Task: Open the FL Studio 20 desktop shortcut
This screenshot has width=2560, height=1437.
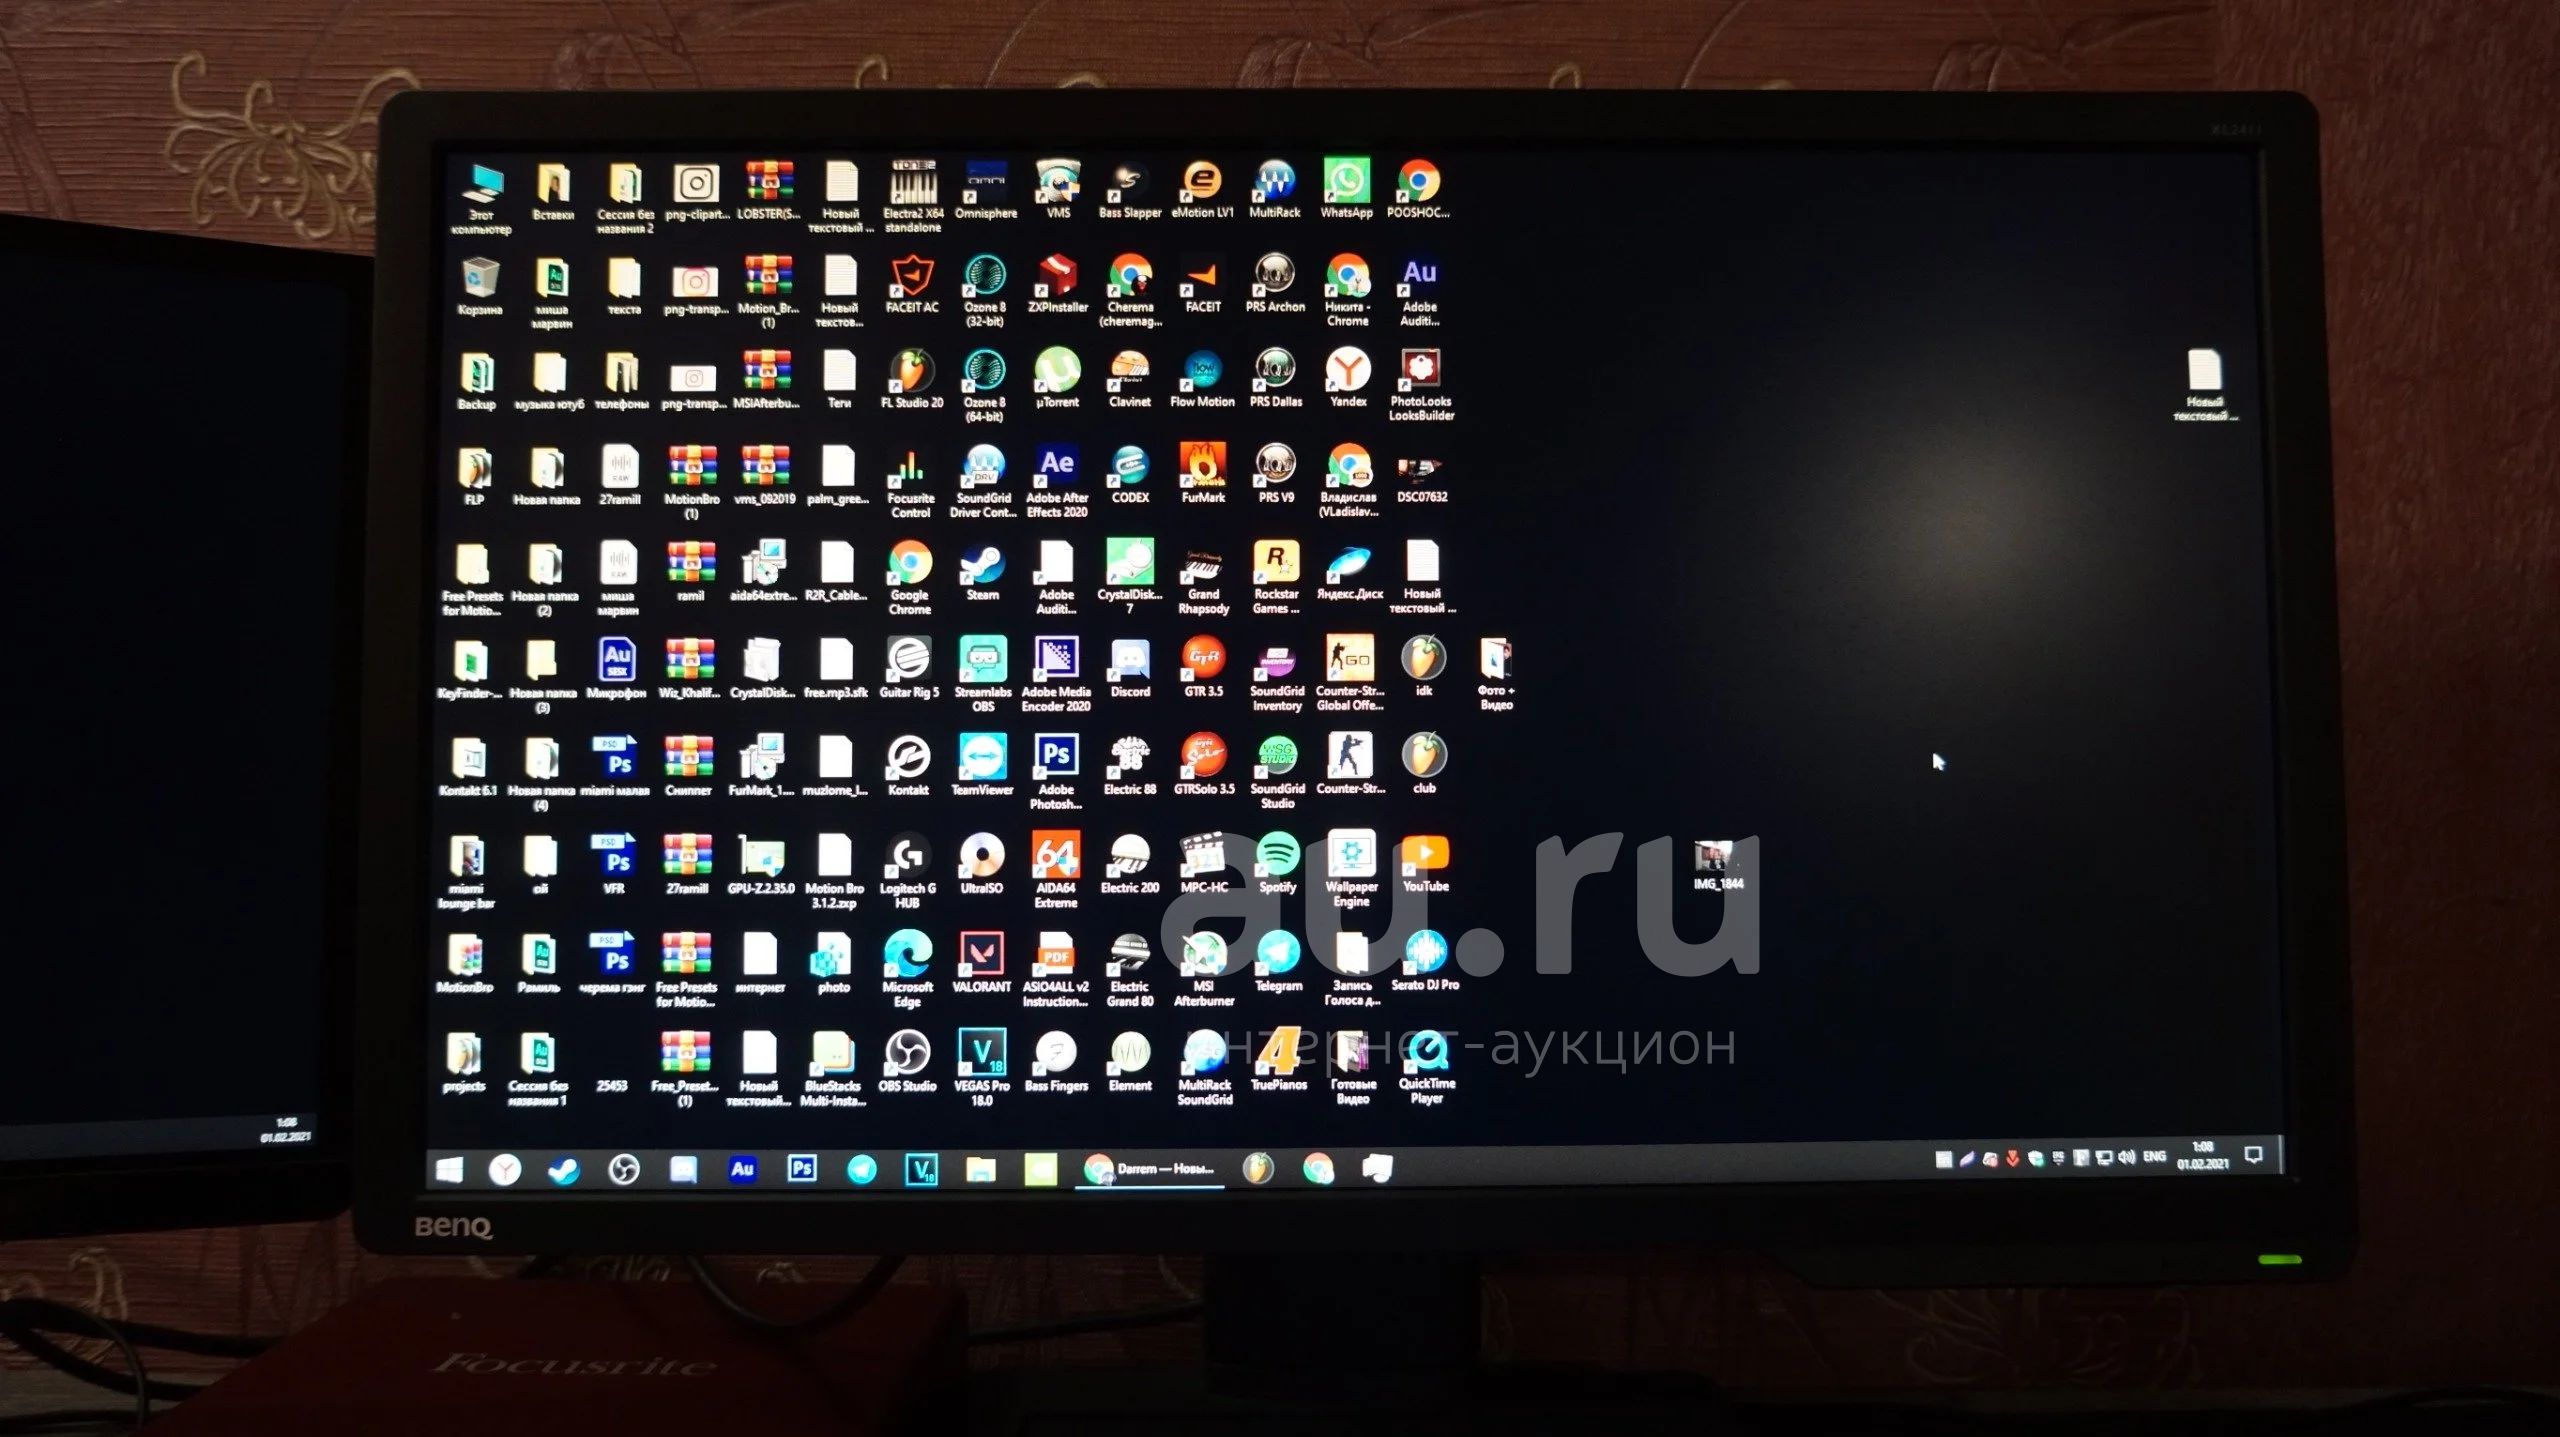Action: [912, 379]
